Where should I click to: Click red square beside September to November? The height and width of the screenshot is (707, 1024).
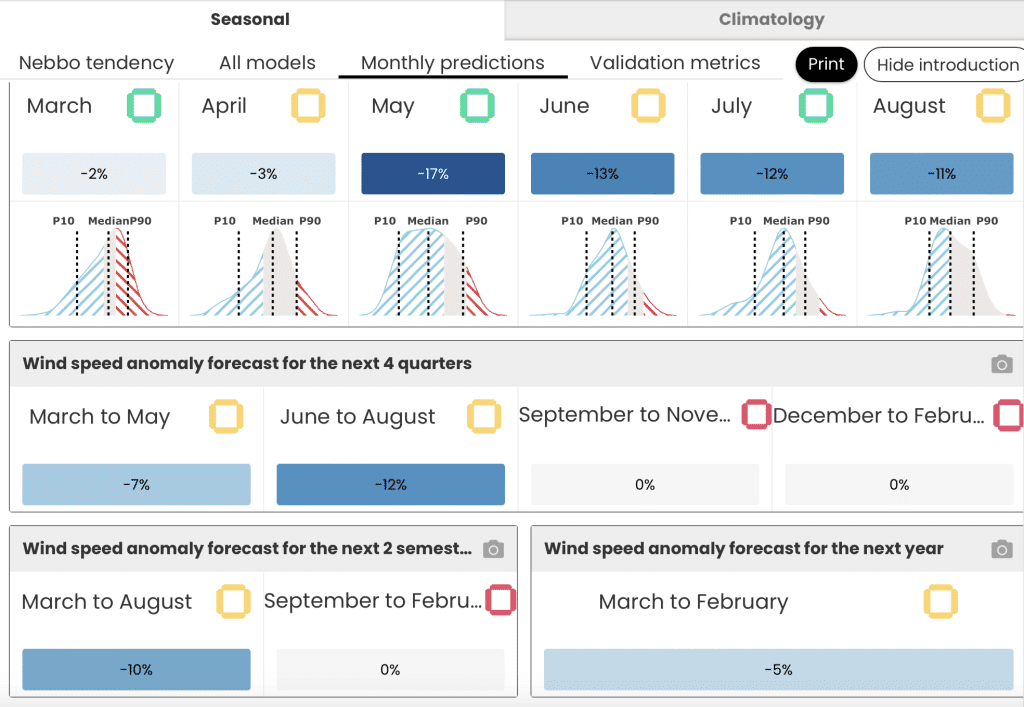(756, 415)
